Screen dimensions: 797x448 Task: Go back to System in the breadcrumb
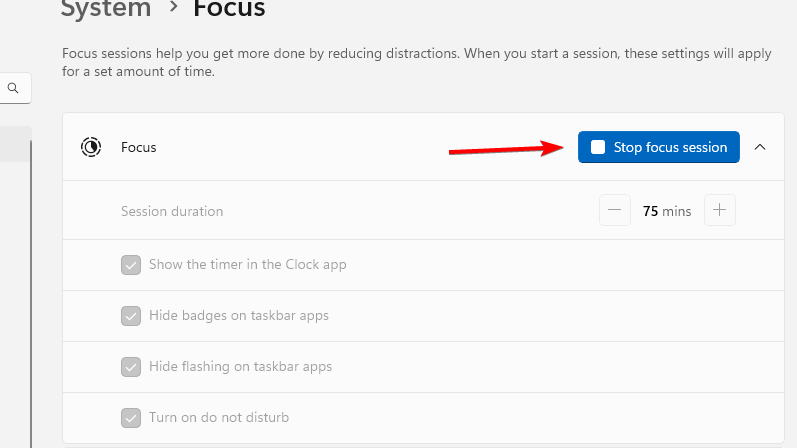(x=106, y=10)
